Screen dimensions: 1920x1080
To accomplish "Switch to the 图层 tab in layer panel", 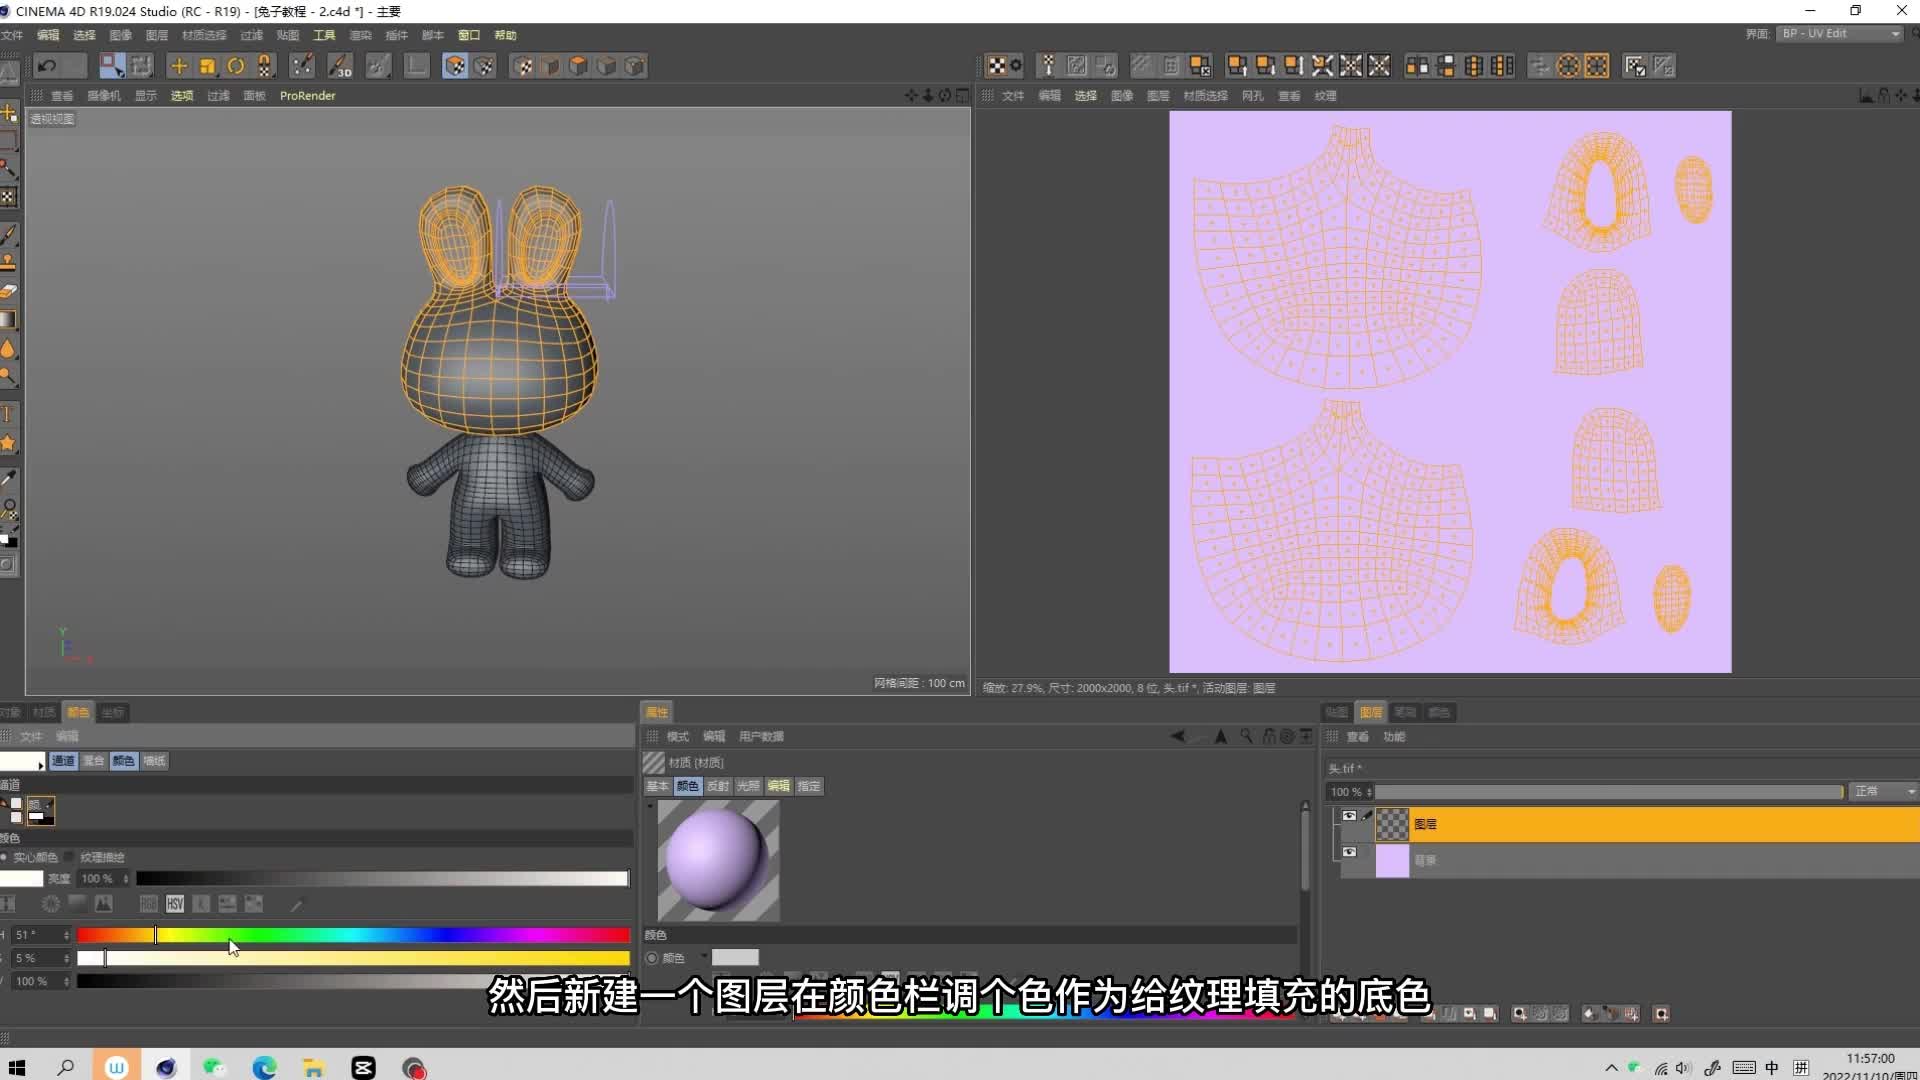I will 1371,712.
